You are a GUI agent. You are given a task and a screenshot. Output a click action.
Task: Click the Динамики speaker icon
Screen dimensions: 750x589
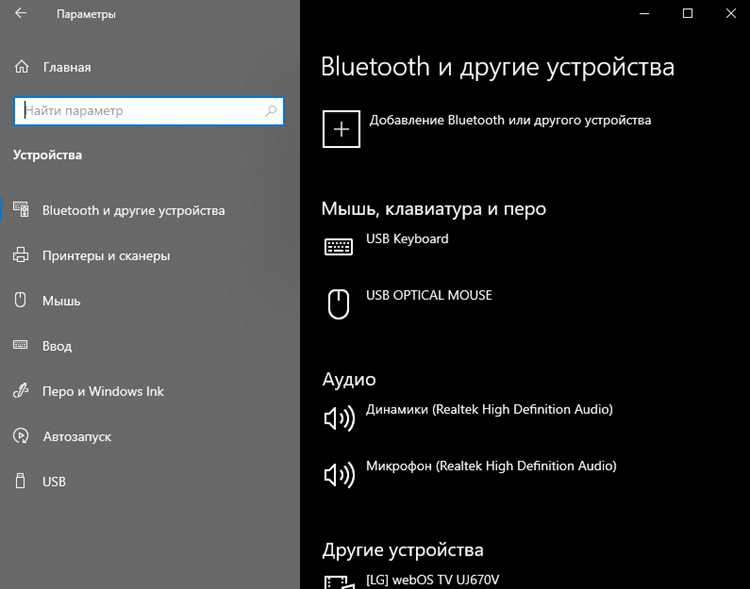point(339,418)
